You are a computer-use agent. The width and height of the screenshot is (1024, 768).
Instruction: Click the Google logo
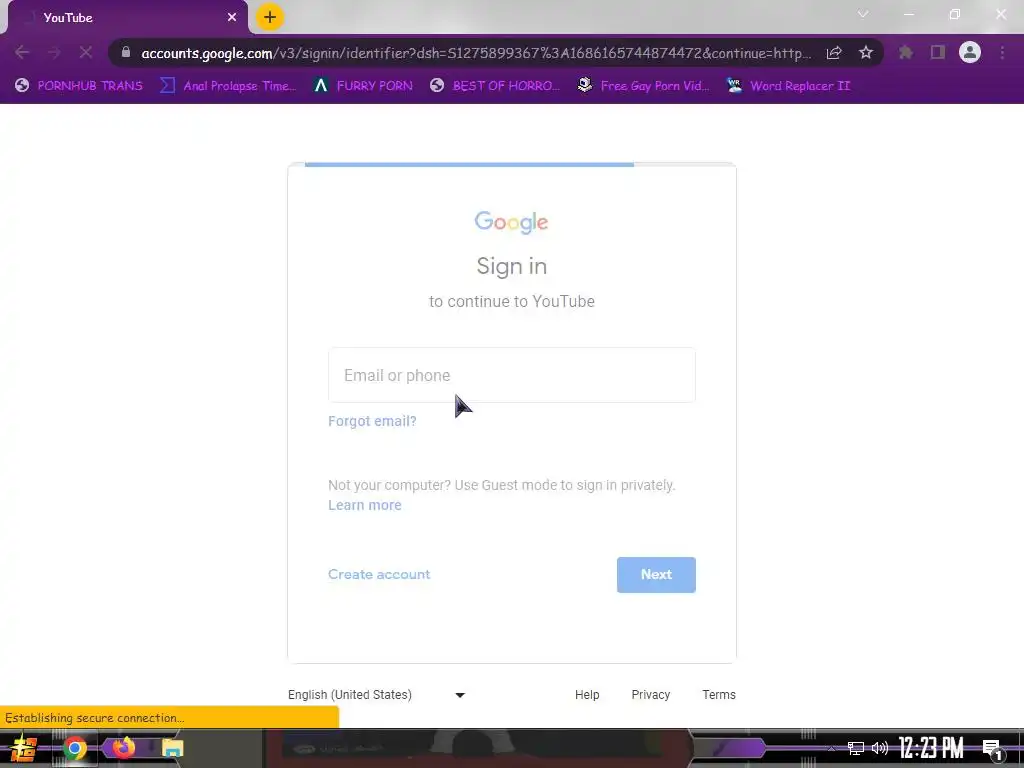(511, 223)
